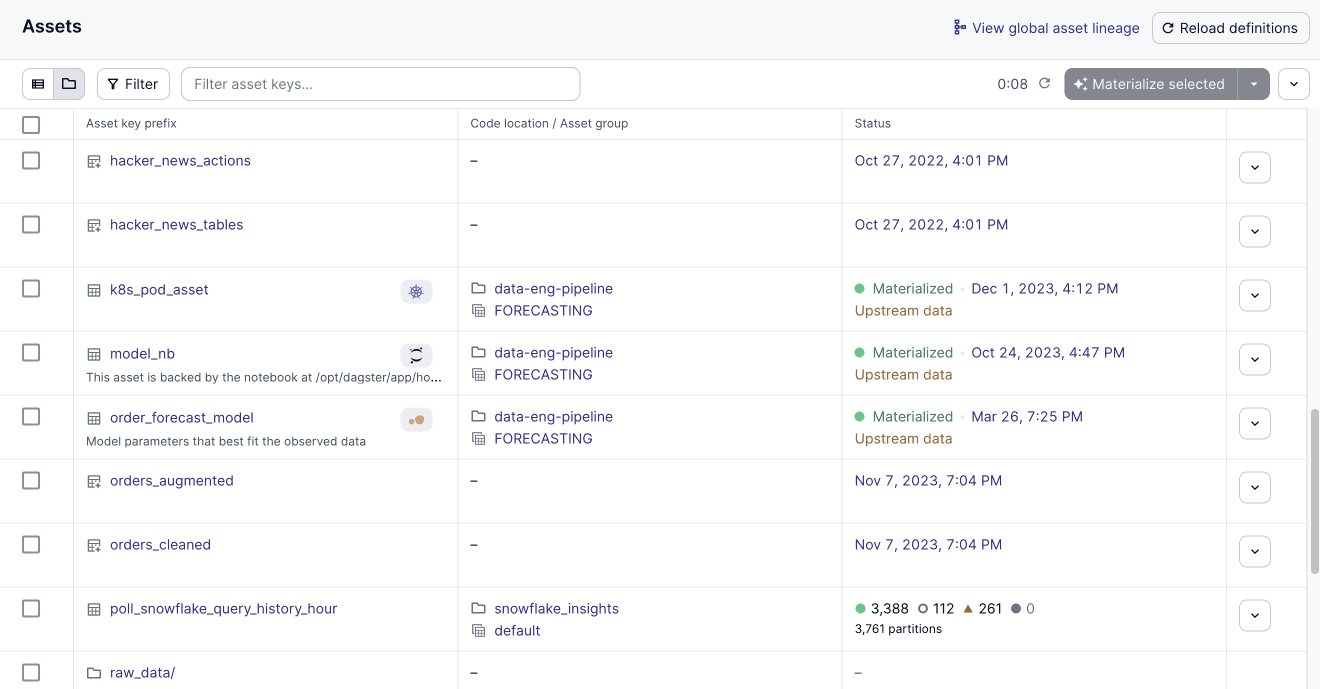Screen dimensions: 1320x689
Task: Visit the snowflake_insights code location
Action: coord(557,608)
